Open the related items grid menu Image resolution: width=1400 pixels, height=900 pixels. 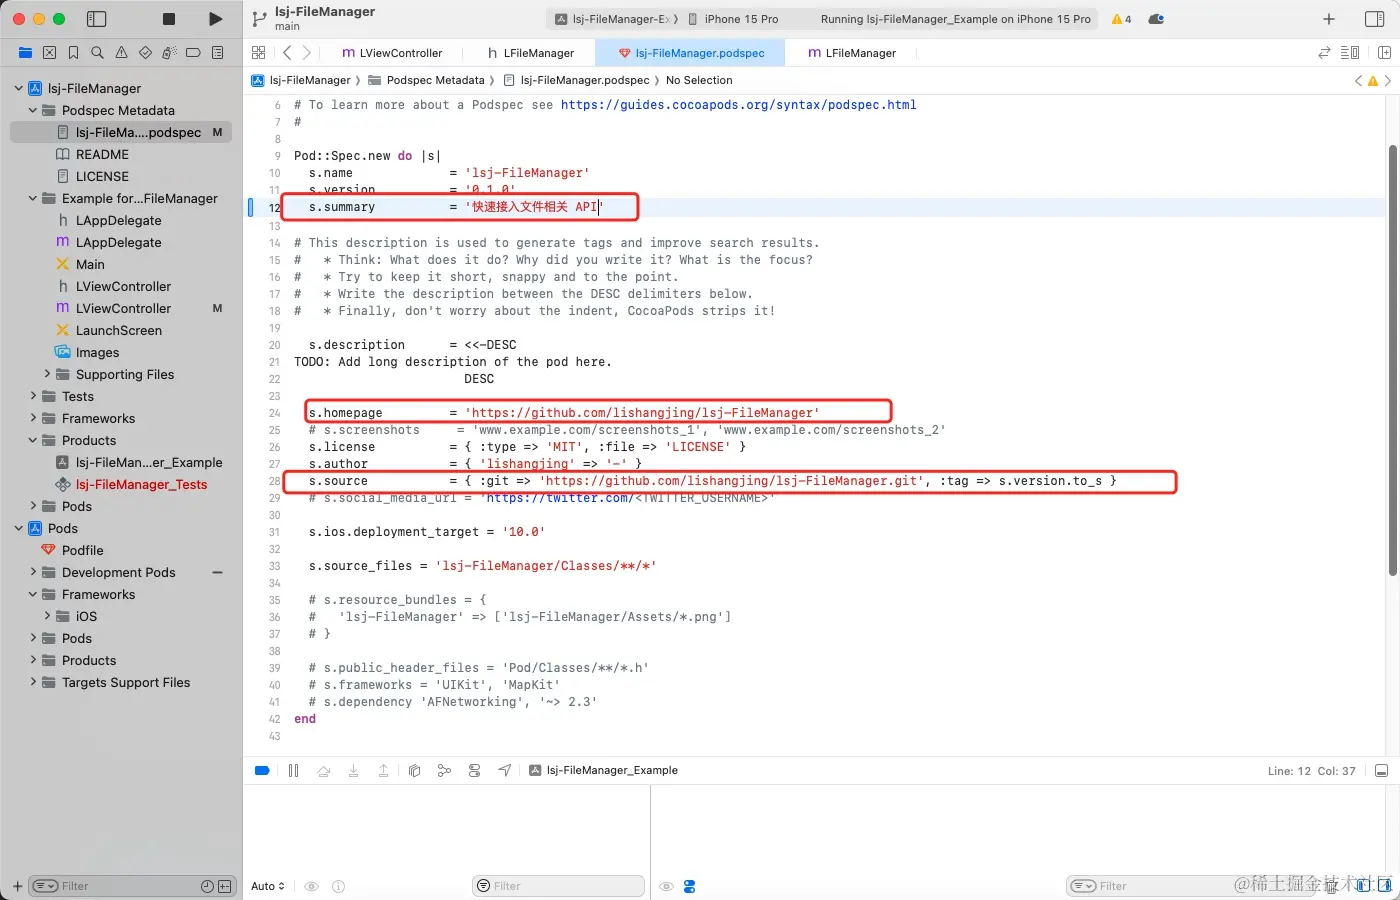point(259,52)
